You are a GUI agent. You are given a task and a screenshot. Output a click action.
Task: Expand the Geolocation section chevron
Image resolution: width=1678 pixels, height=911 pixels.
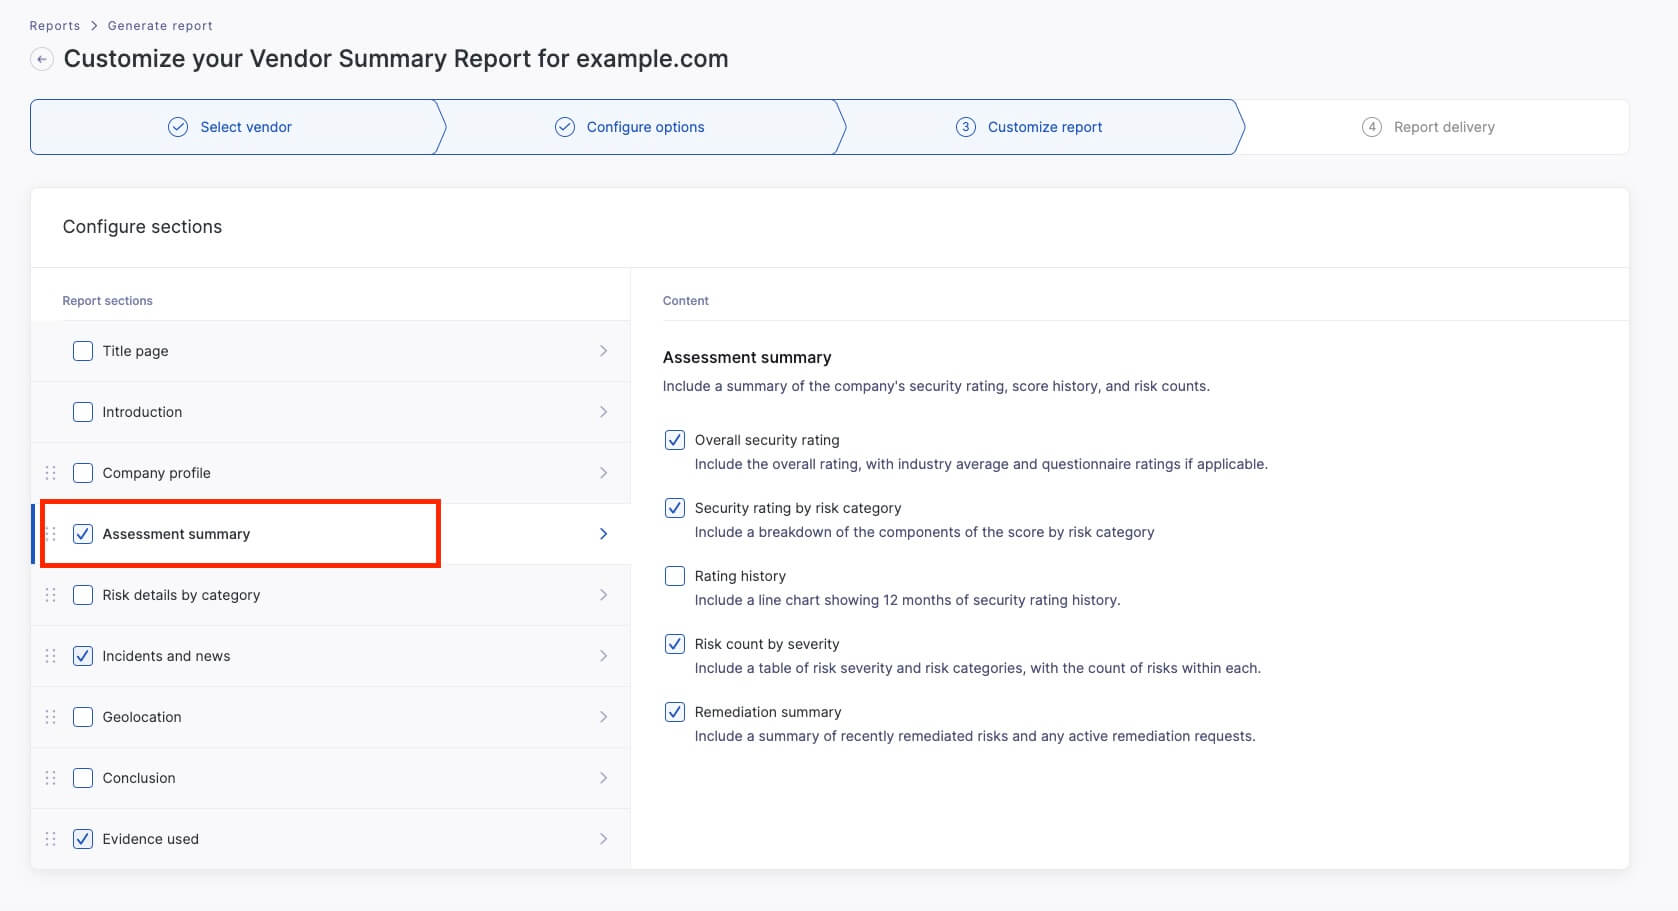[603, 717]
